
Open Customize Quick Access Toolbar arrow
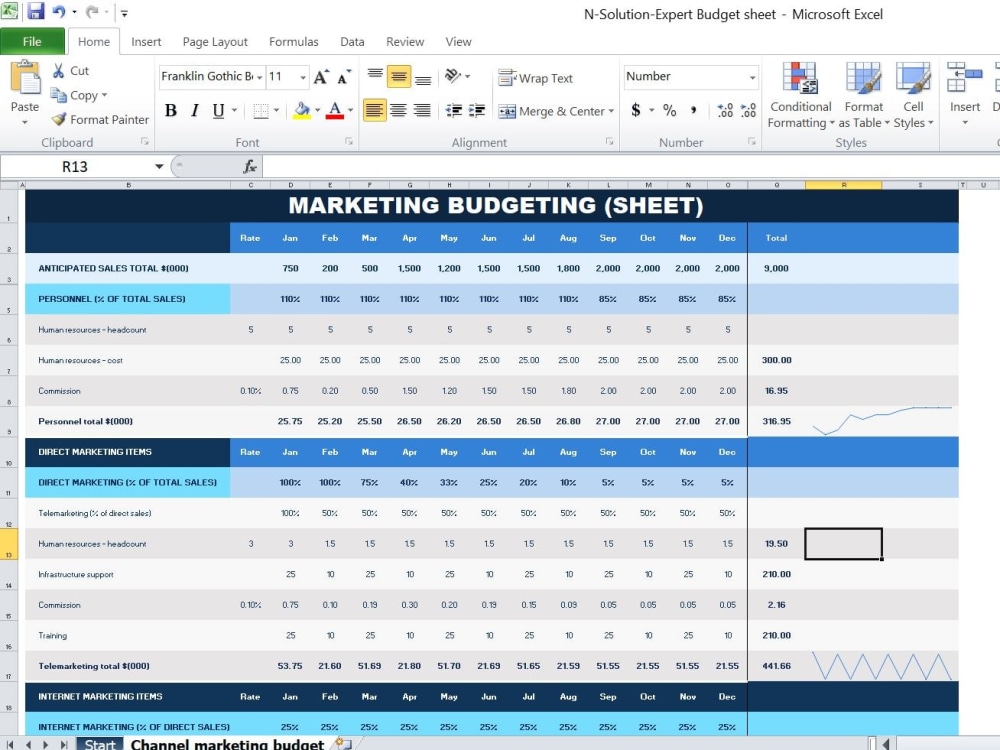[124, 12]
